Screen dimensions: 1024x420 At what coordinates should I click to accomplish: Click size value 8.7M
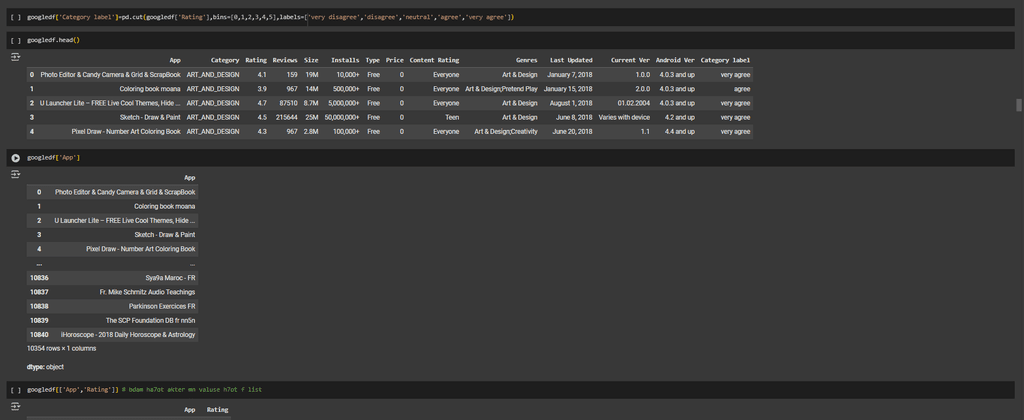point(311,103)
